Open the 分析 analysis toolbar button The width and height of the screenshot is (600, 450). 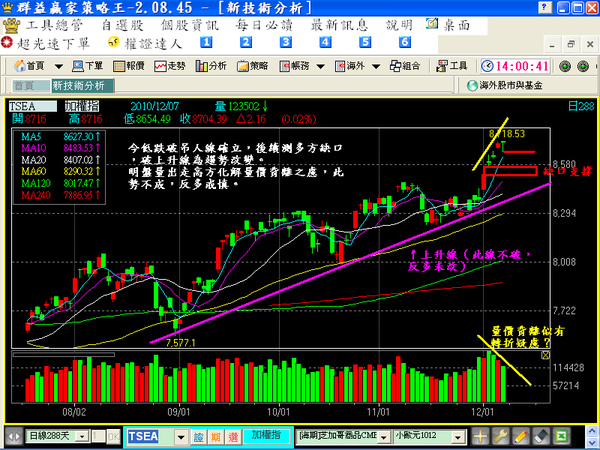[x=211, y=66]
